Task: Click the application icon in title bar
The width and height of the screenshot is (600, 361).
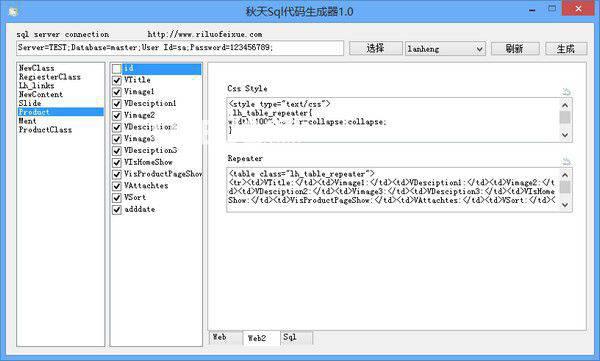Action: (13, 11)
